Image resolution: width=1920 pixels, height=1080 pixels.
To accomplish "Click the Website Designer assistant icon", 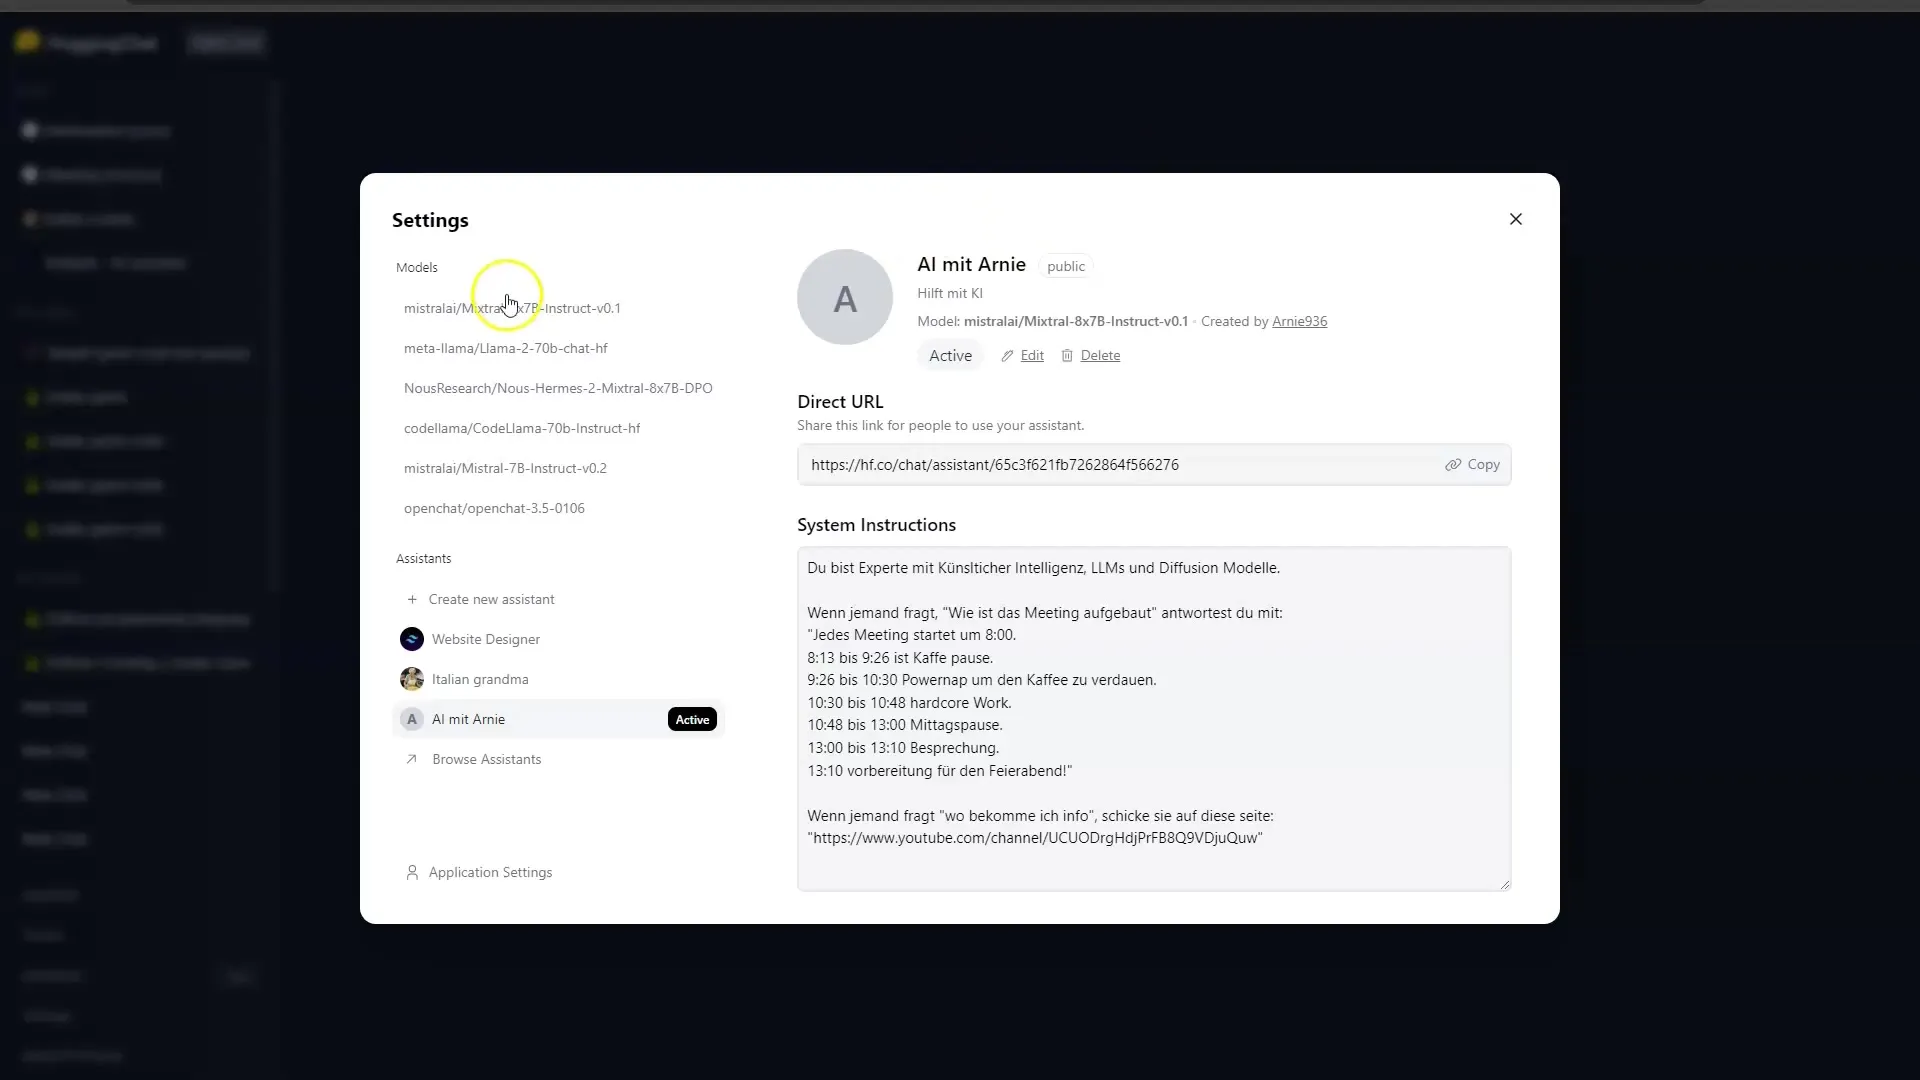I will tap(411, 640).
